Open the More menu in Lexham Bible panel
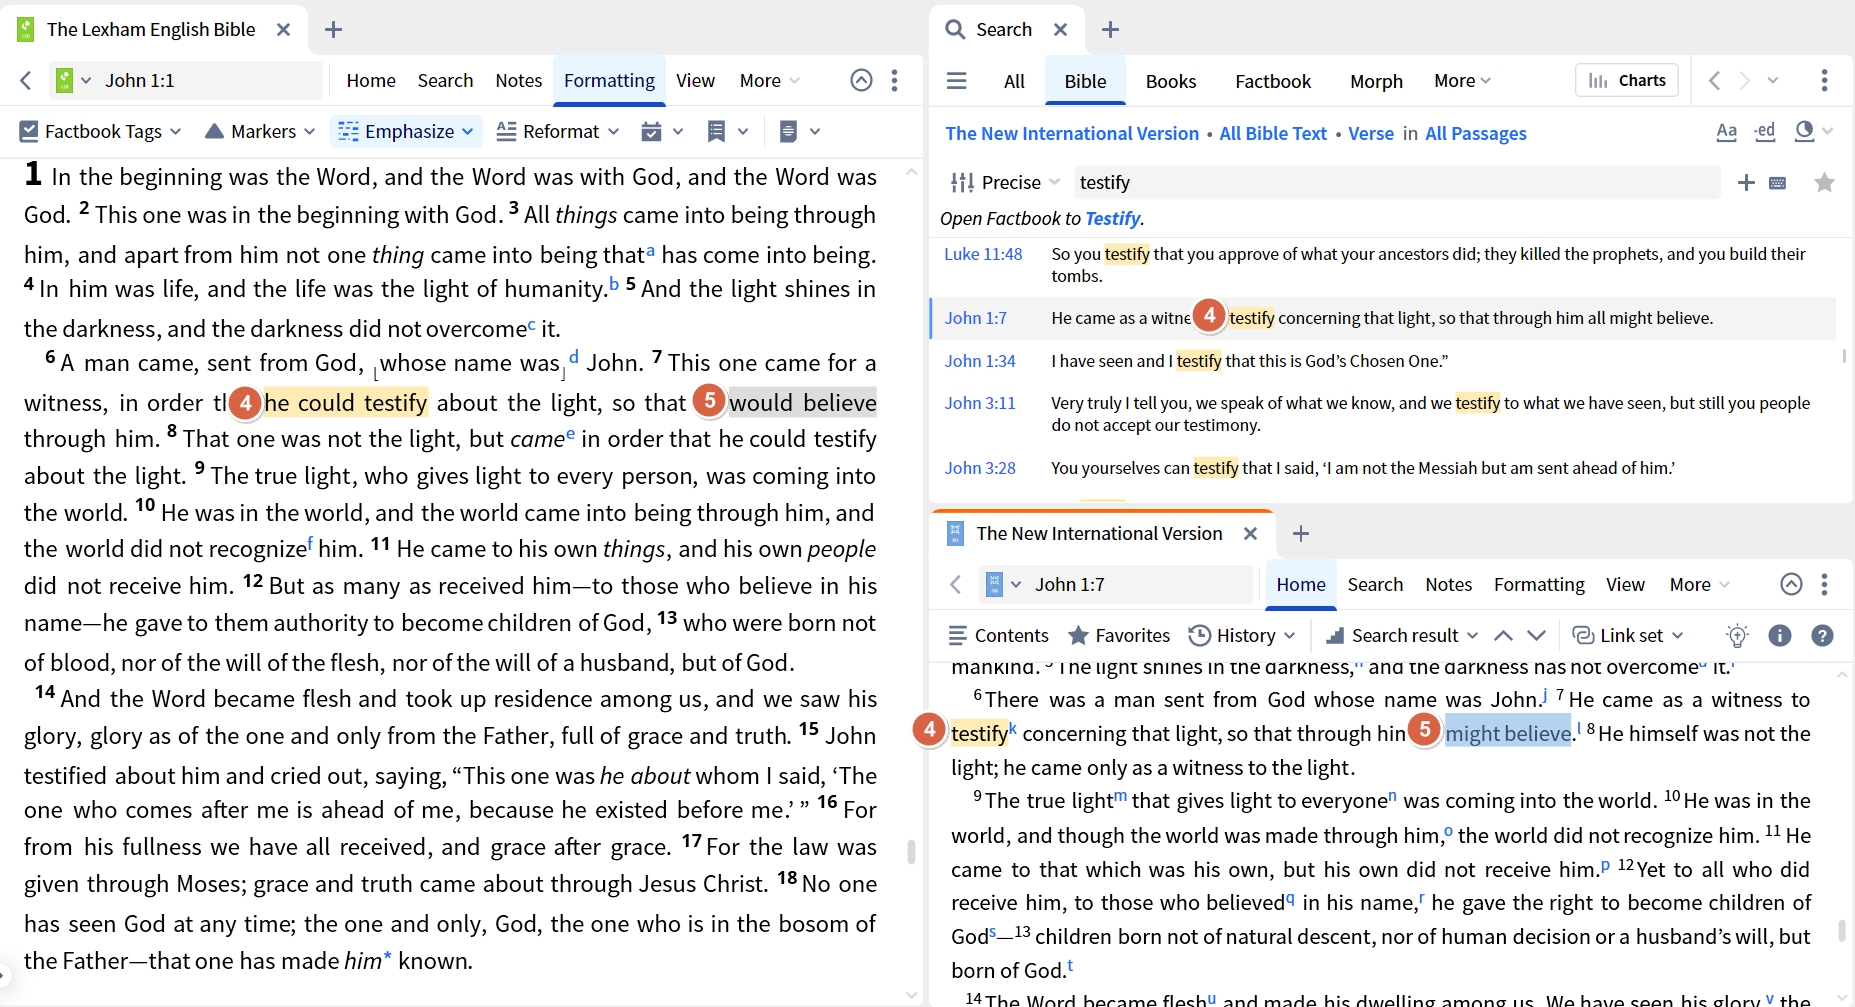Viewport: 1855px width, 1007px height. (x=769, y=80)
